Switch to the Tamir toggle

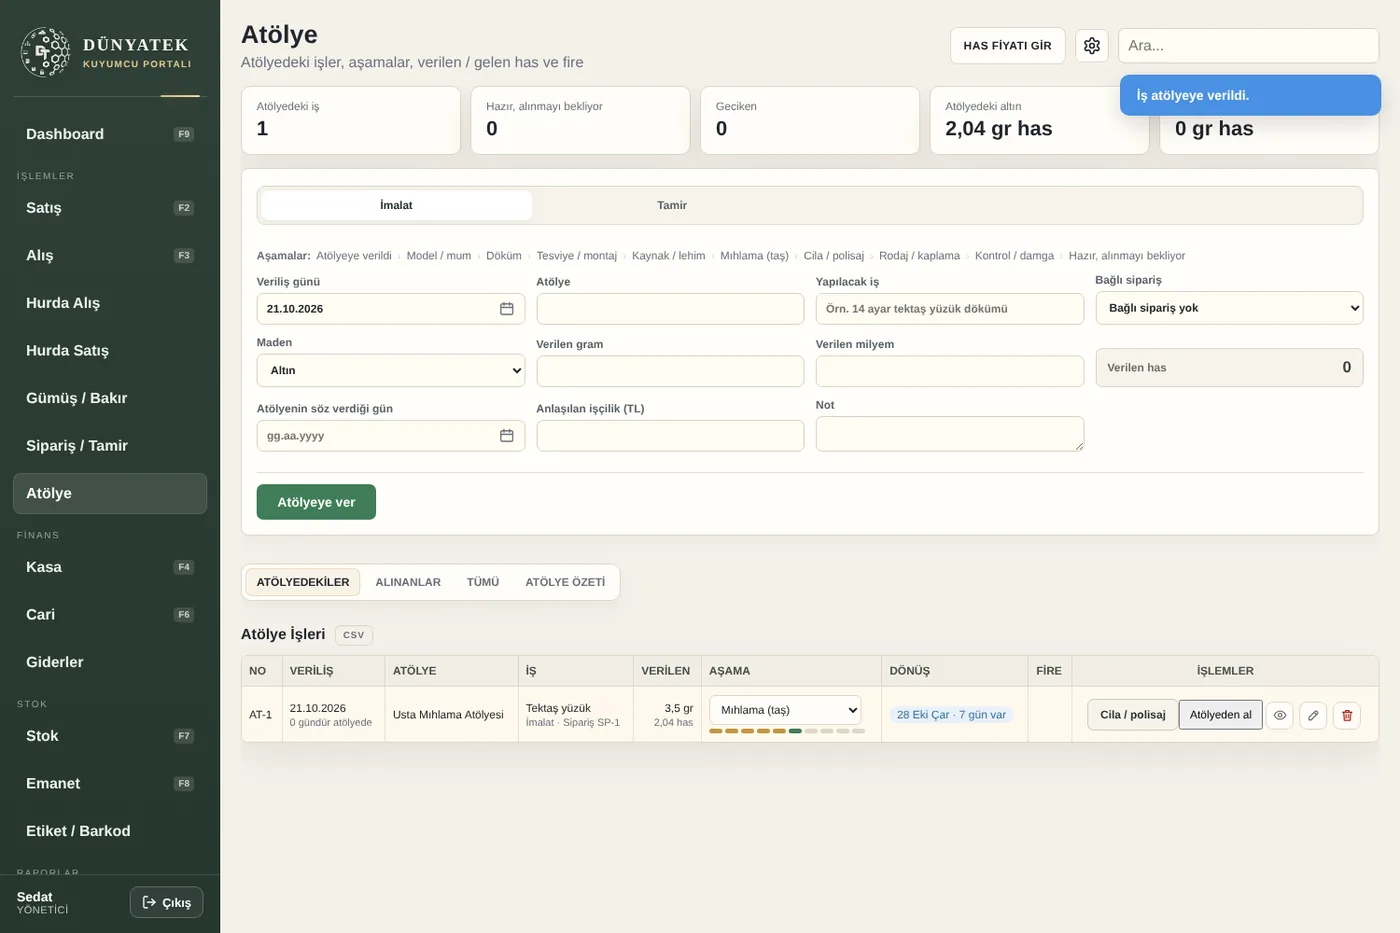point(672,205)
